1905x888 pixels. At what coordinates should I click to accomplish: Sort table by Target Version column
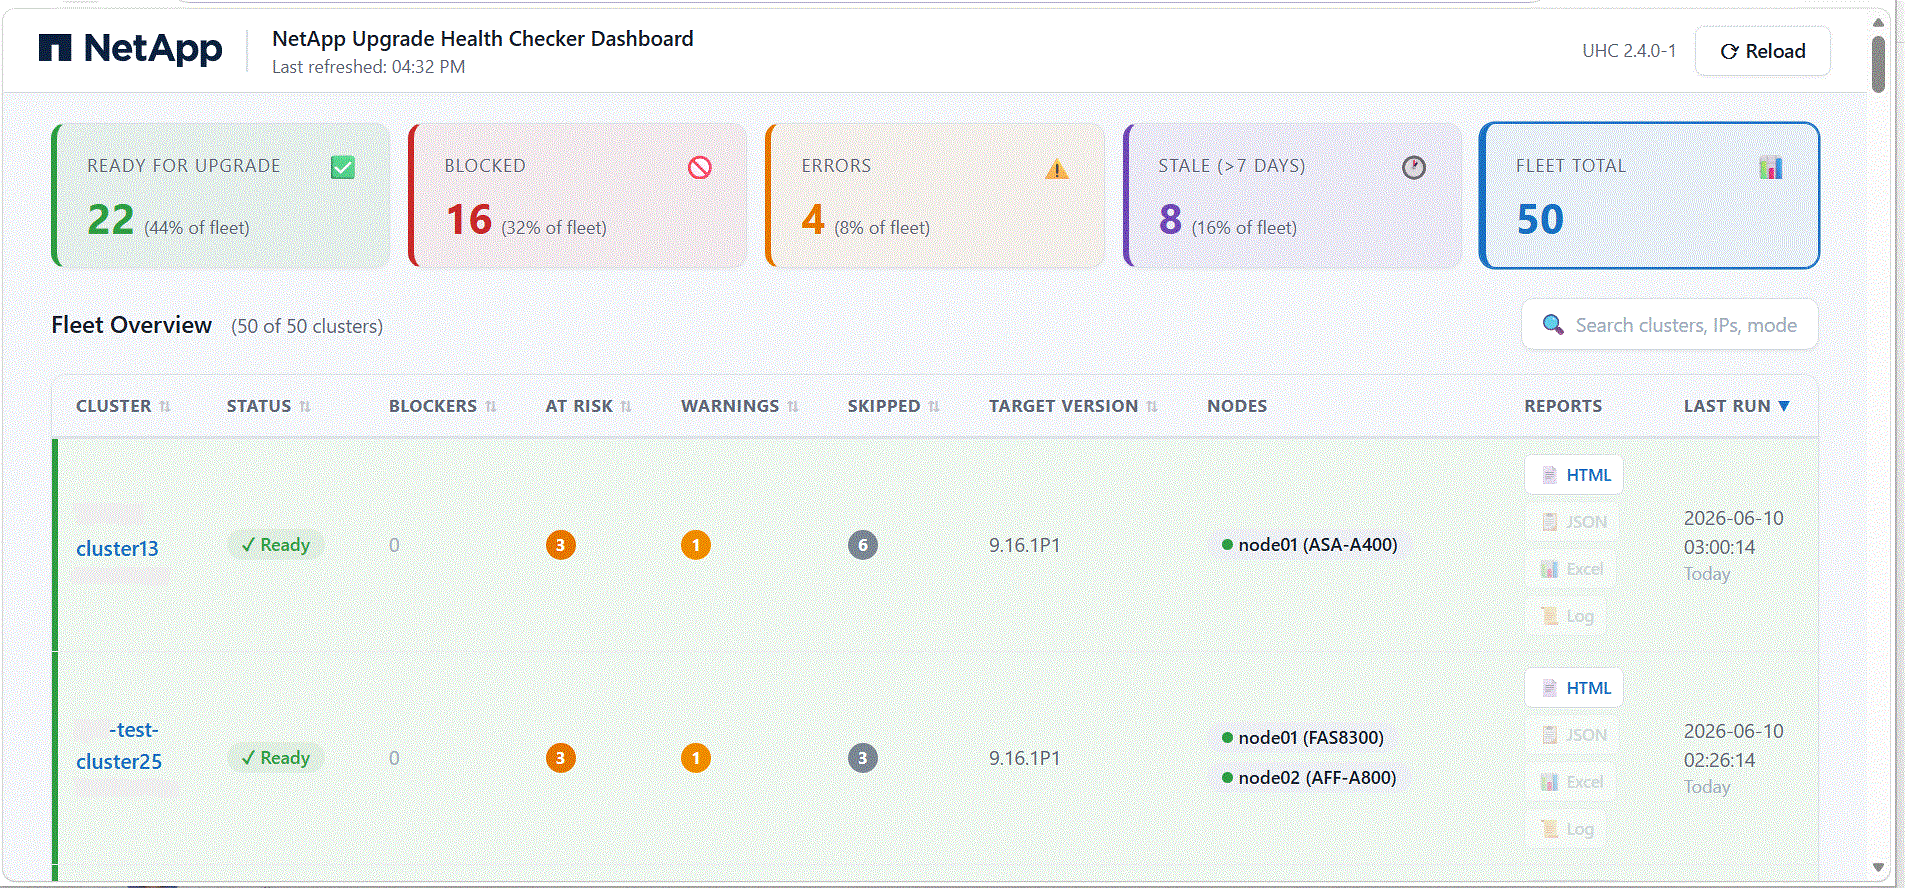coord(1073,406)
